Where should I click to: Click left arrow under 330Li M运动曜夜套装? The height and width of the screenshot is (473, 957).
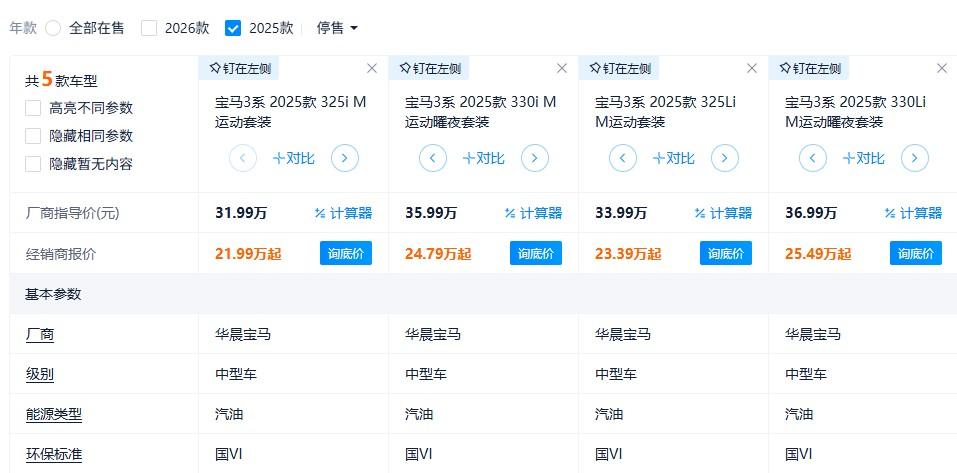click(813, 159)
